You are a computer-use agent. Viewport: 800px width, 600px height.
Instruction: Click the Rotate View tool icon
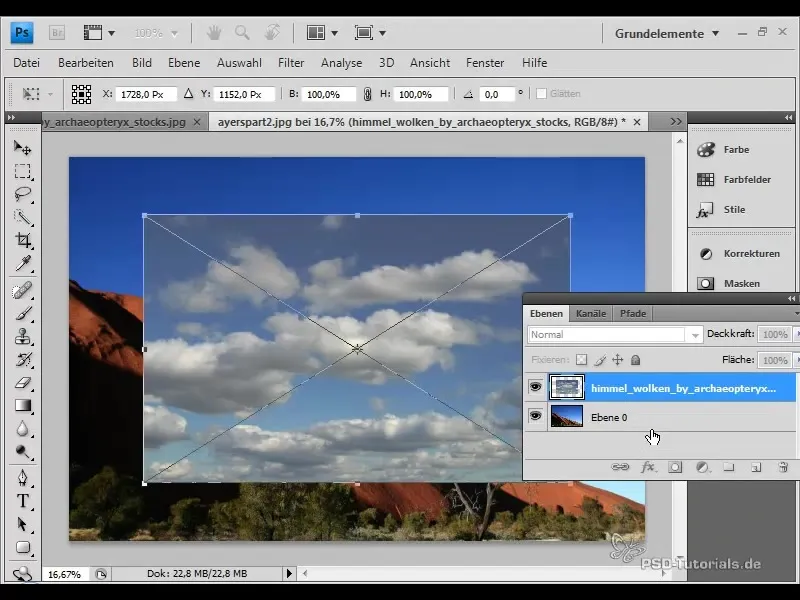272,33
